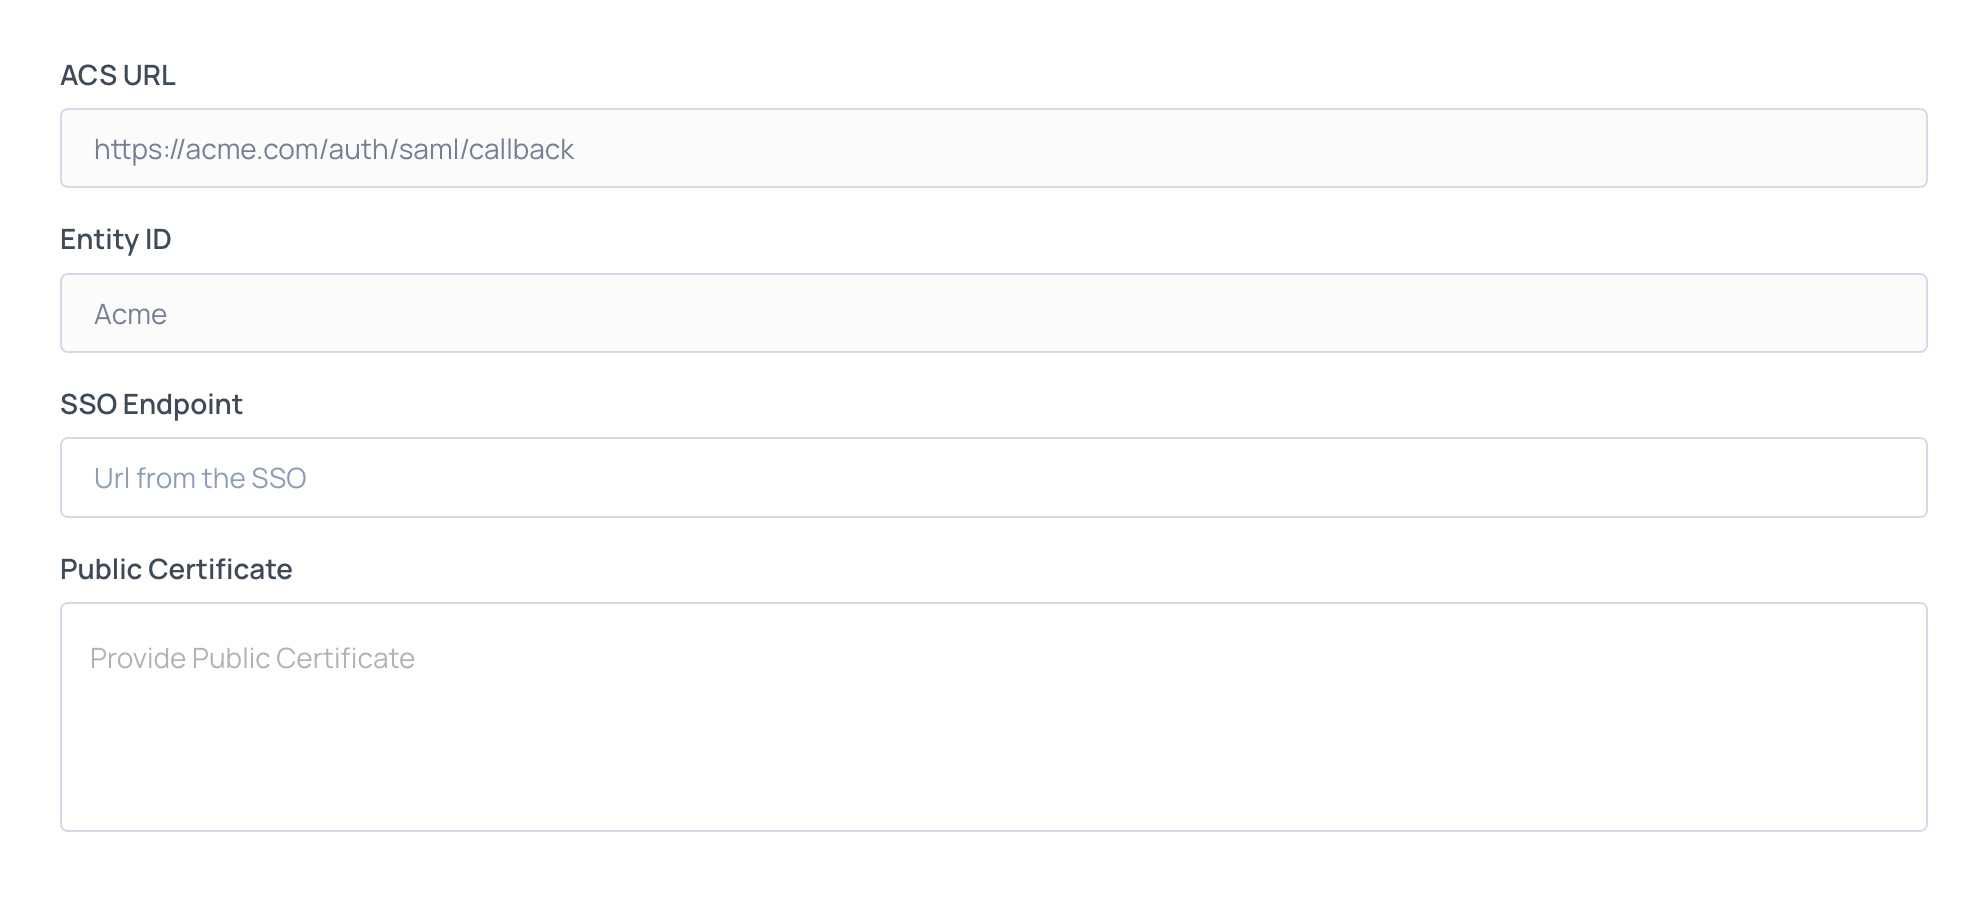
Task: Select the field beneath the Entity ID label
Action: (993, 313)
